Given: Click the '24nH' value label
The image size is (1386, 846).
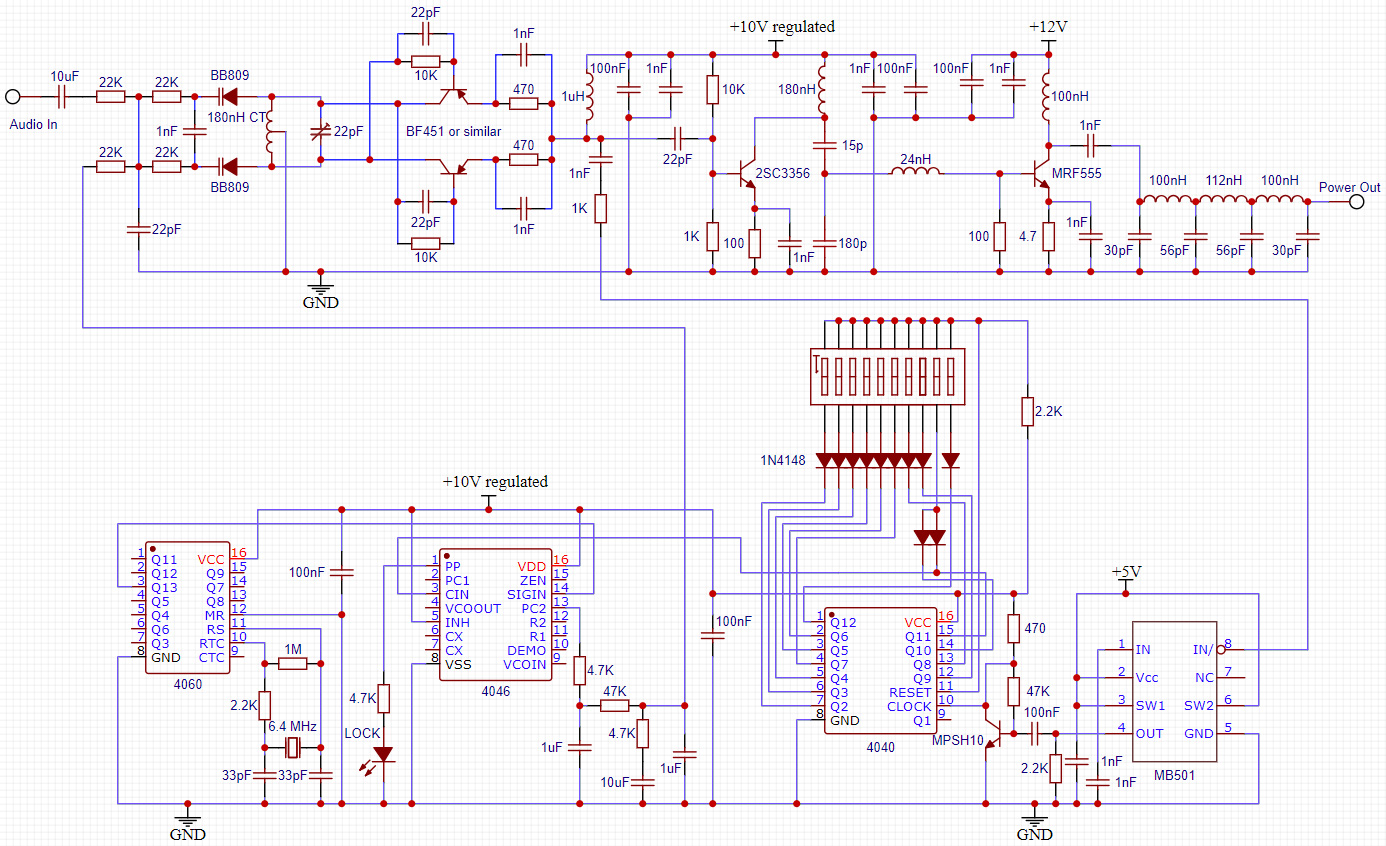Looking at the screenshot, I should pos(915,158).
